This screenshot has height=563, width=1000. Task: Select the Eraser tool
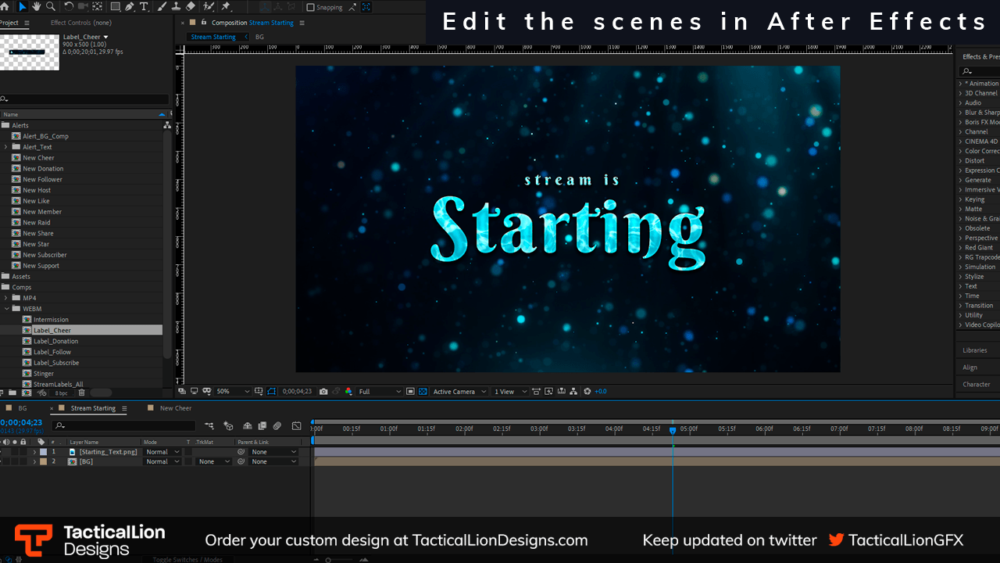tap(191, 6)
